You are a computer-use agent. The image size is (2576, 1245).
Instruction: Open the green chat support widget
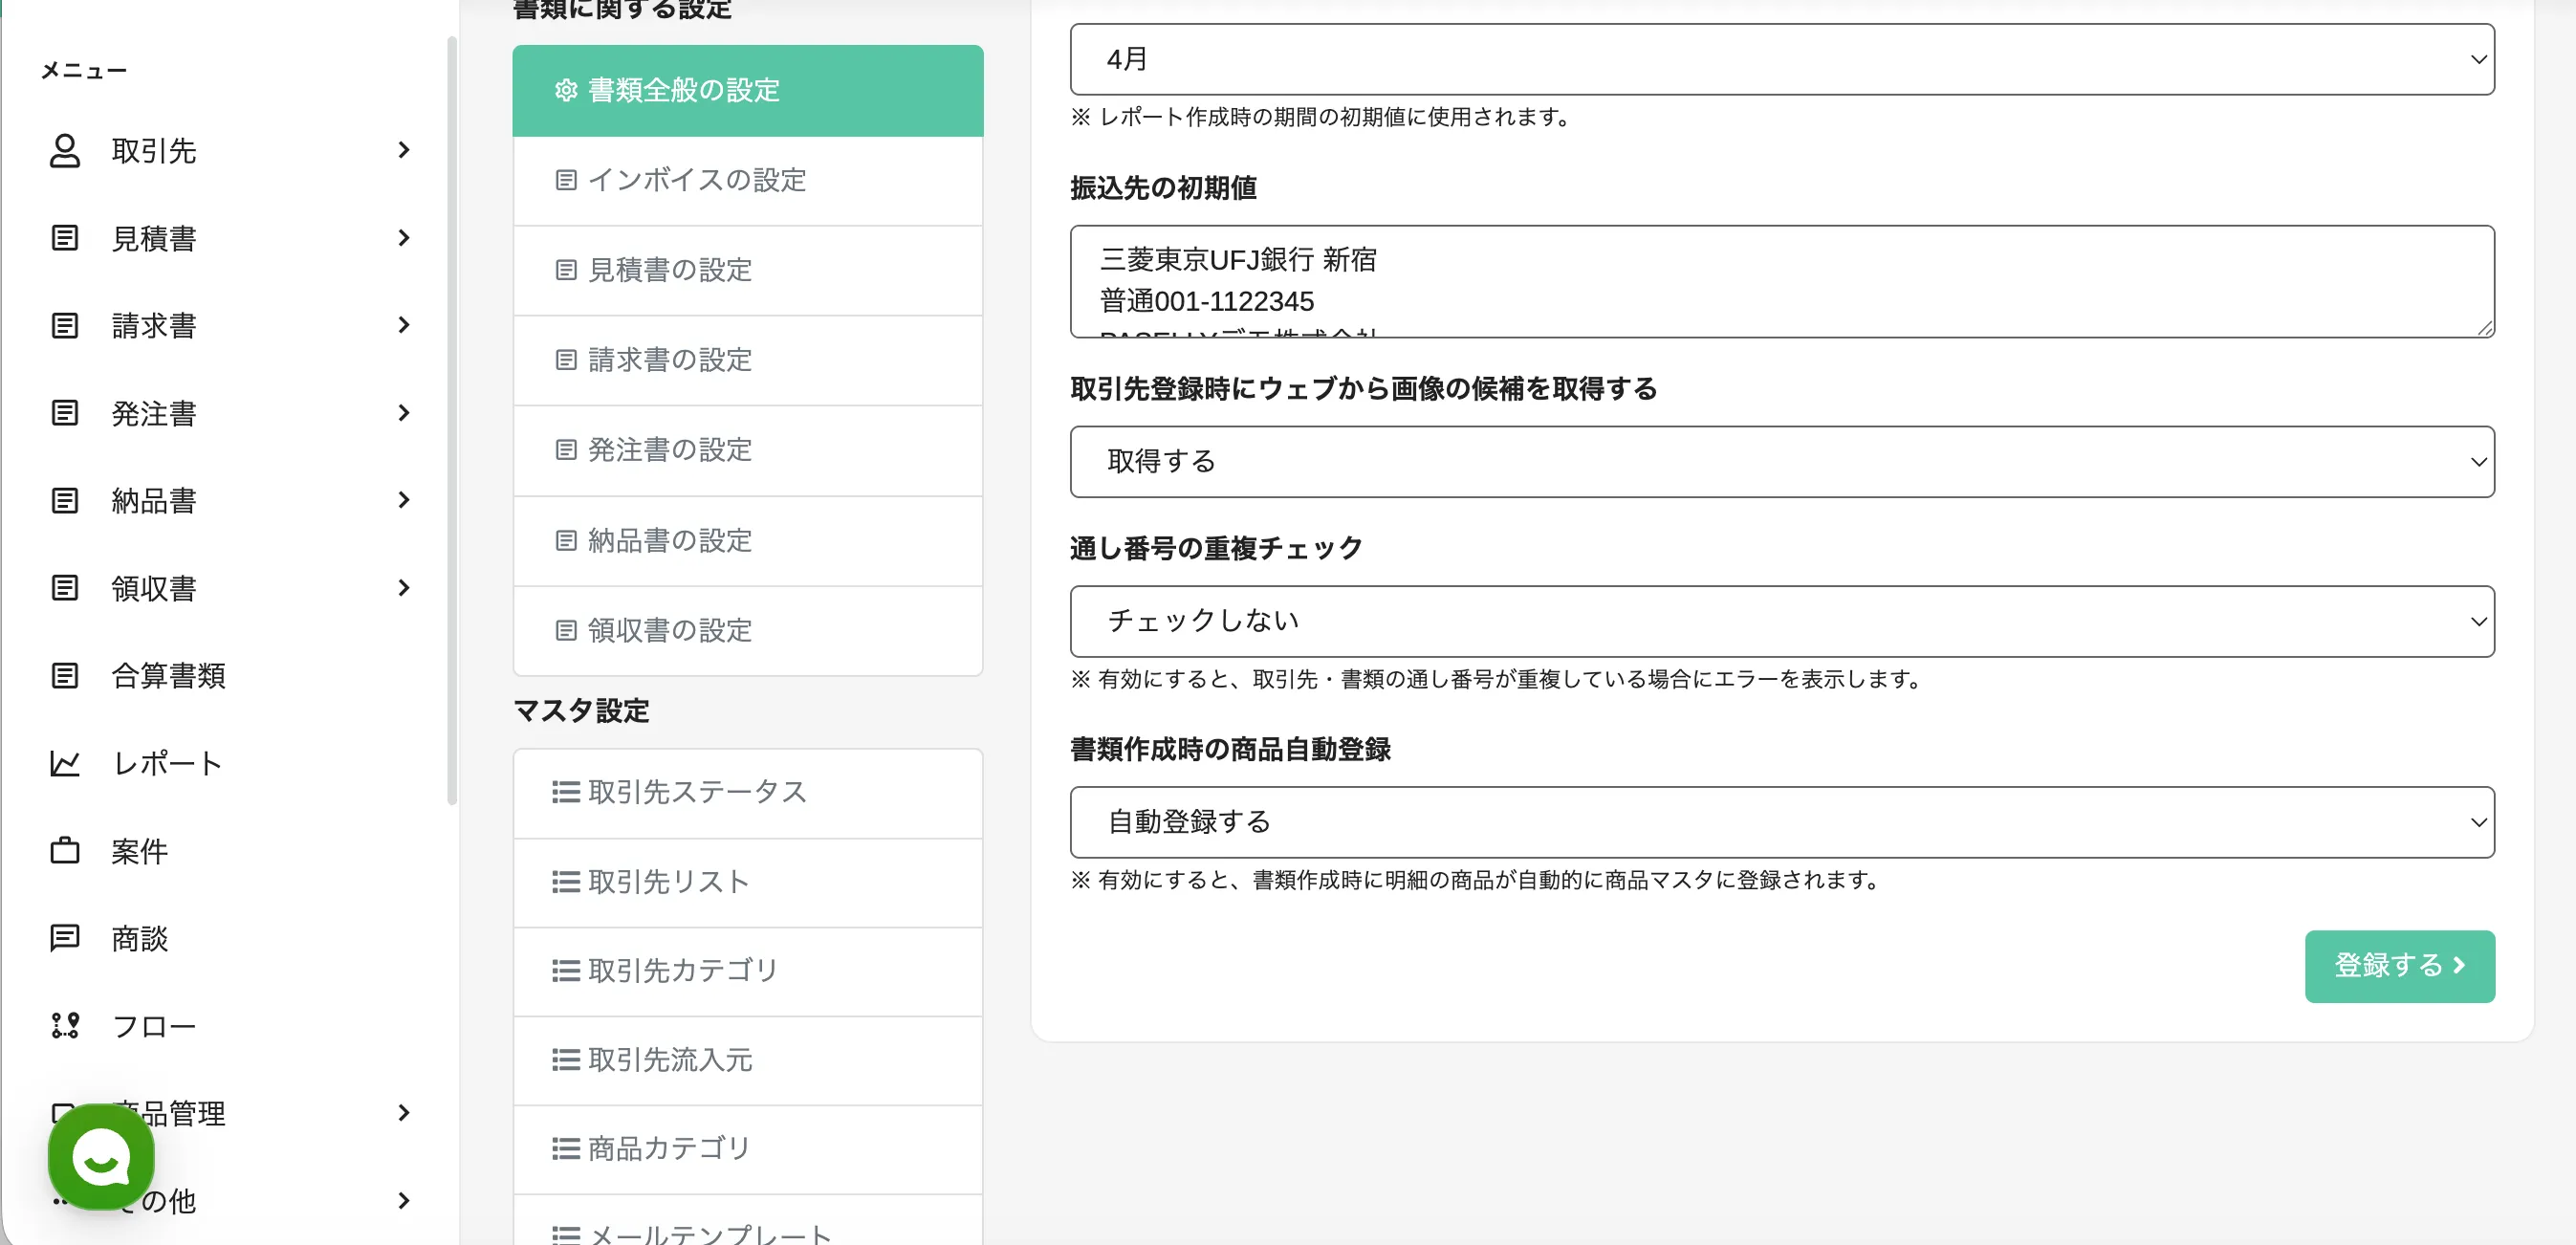[x=101, y=1158]
